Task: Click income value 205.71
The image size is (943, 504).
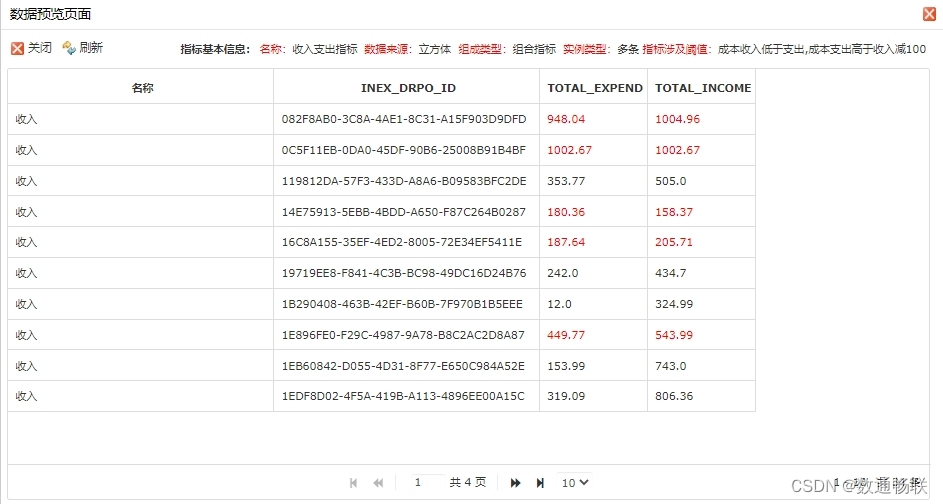Action: click(674, 242)
